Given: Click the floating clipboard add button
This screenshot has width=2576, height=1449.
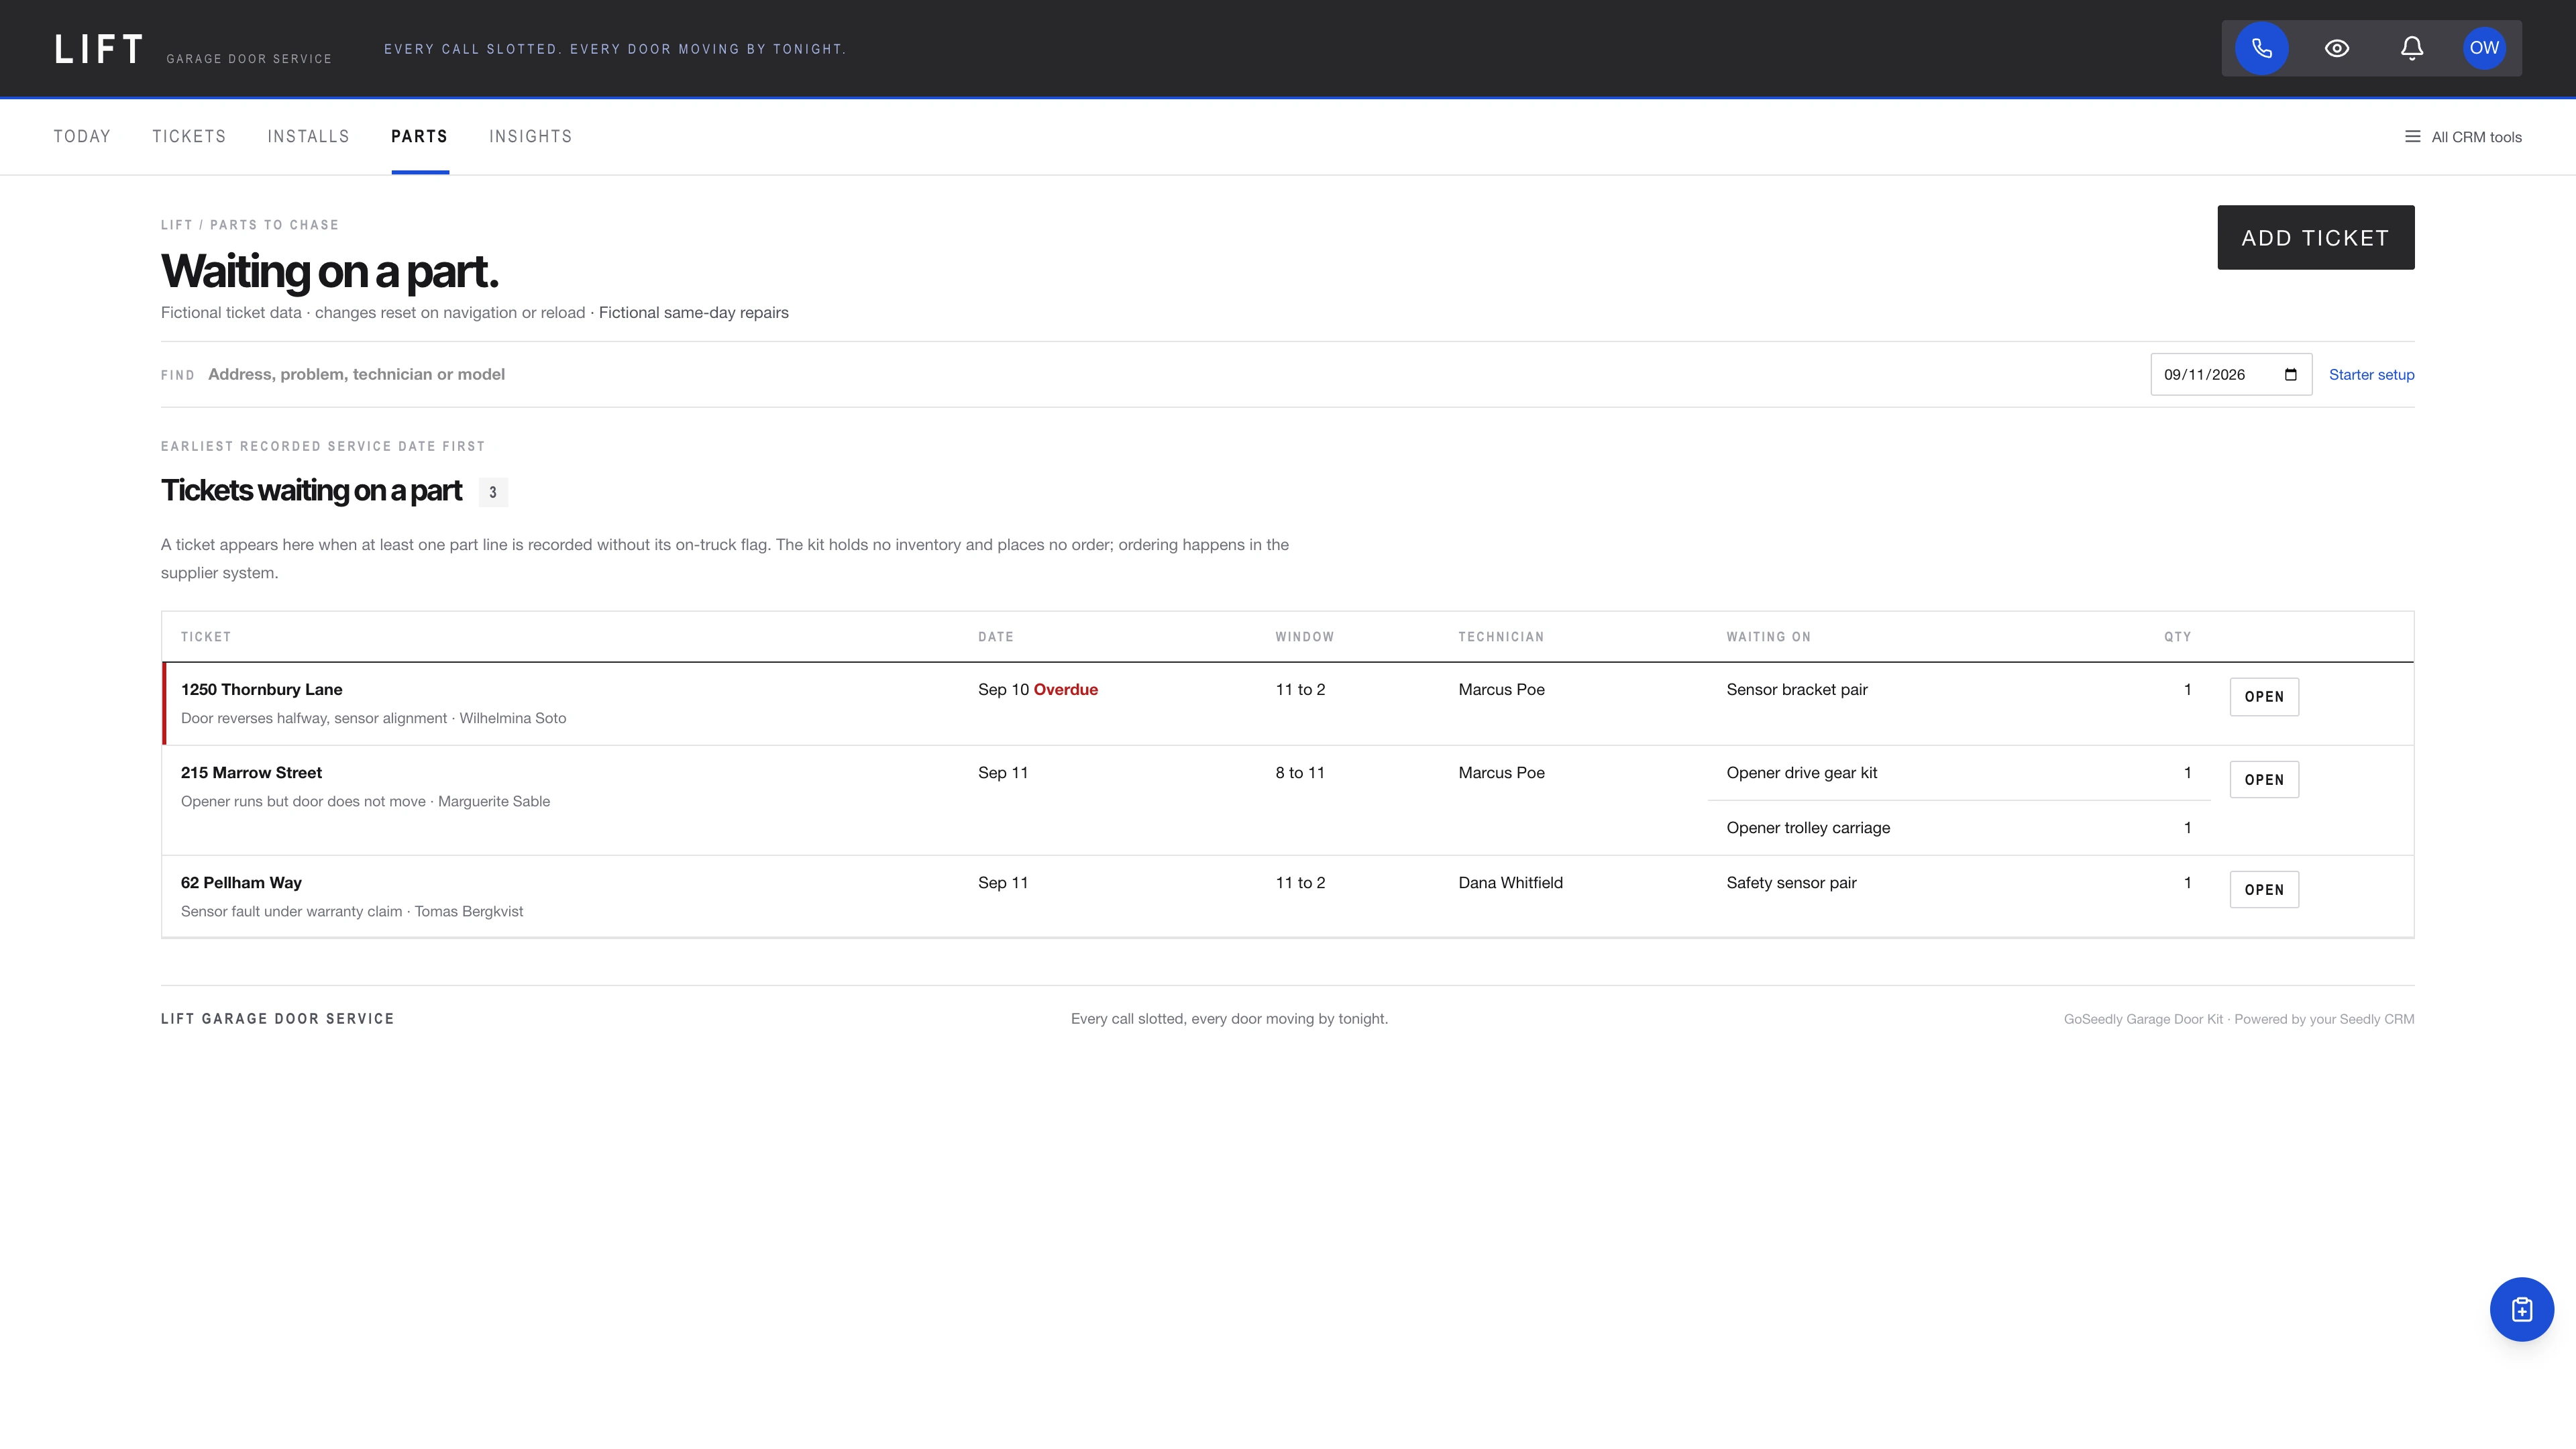Looking at the screenshot, I should [x=2521, y=1309].
